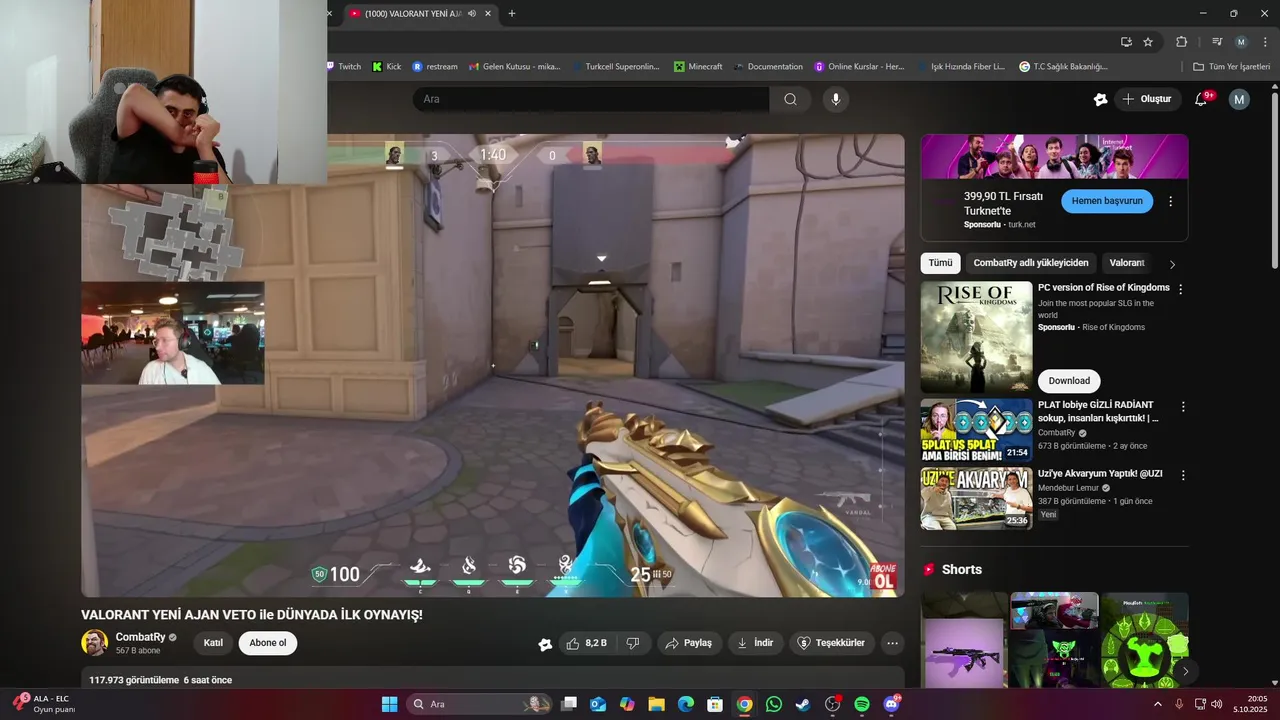Image resolution: width=1280 pixels, height=720 pixels.
Task: Show more filter chips with the arrow
Action: pos(1172,264)
